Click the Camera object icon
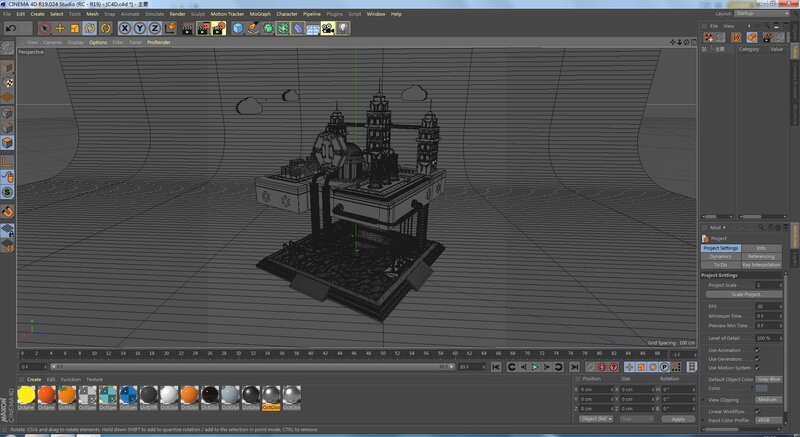The image size is (800, 437). pyautogui.click(x=327, y=28)
